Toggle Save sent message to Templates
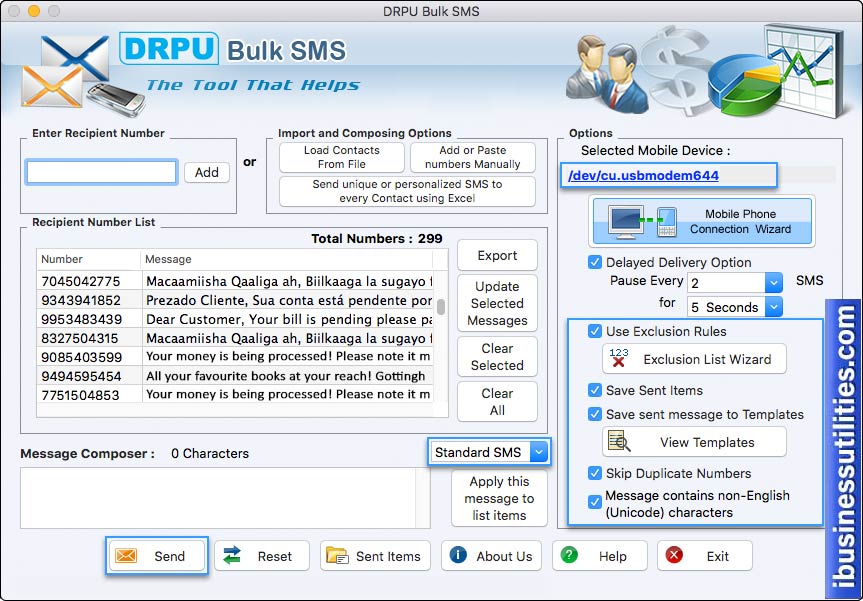This screenshot has height=601, width=863. [x=594, y=414]
